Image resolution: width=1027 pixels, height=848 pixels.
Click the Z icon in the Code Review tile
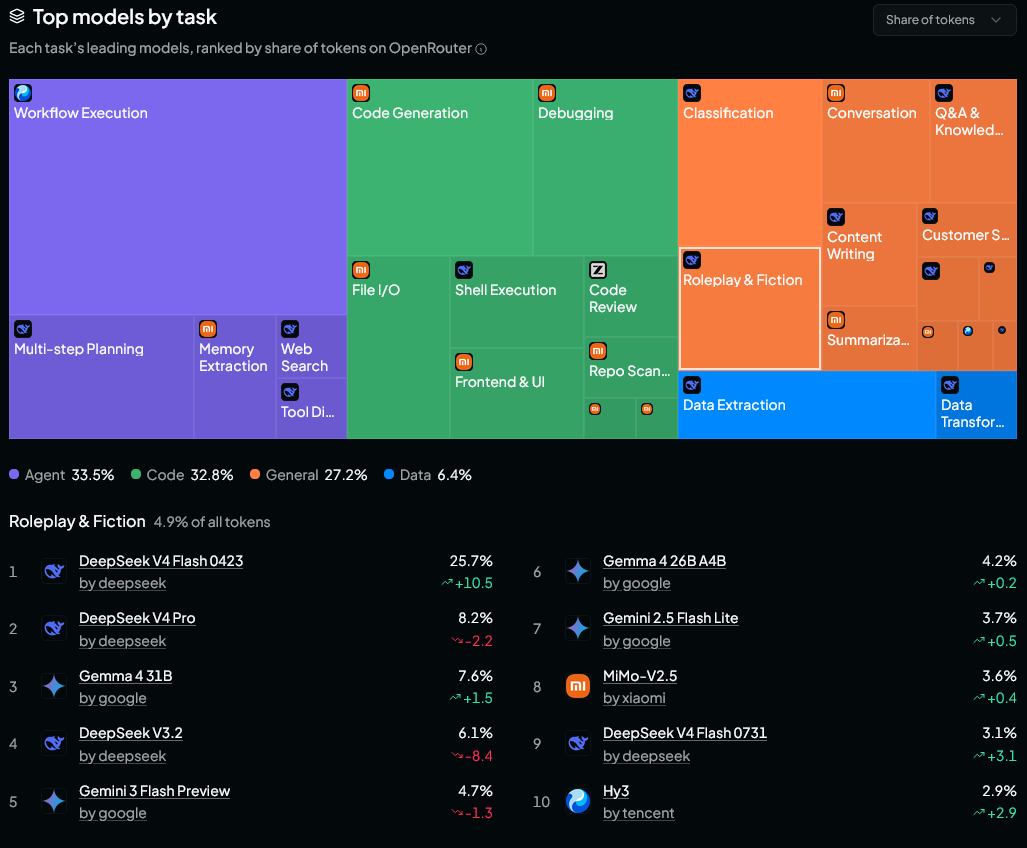coord(598,270)
